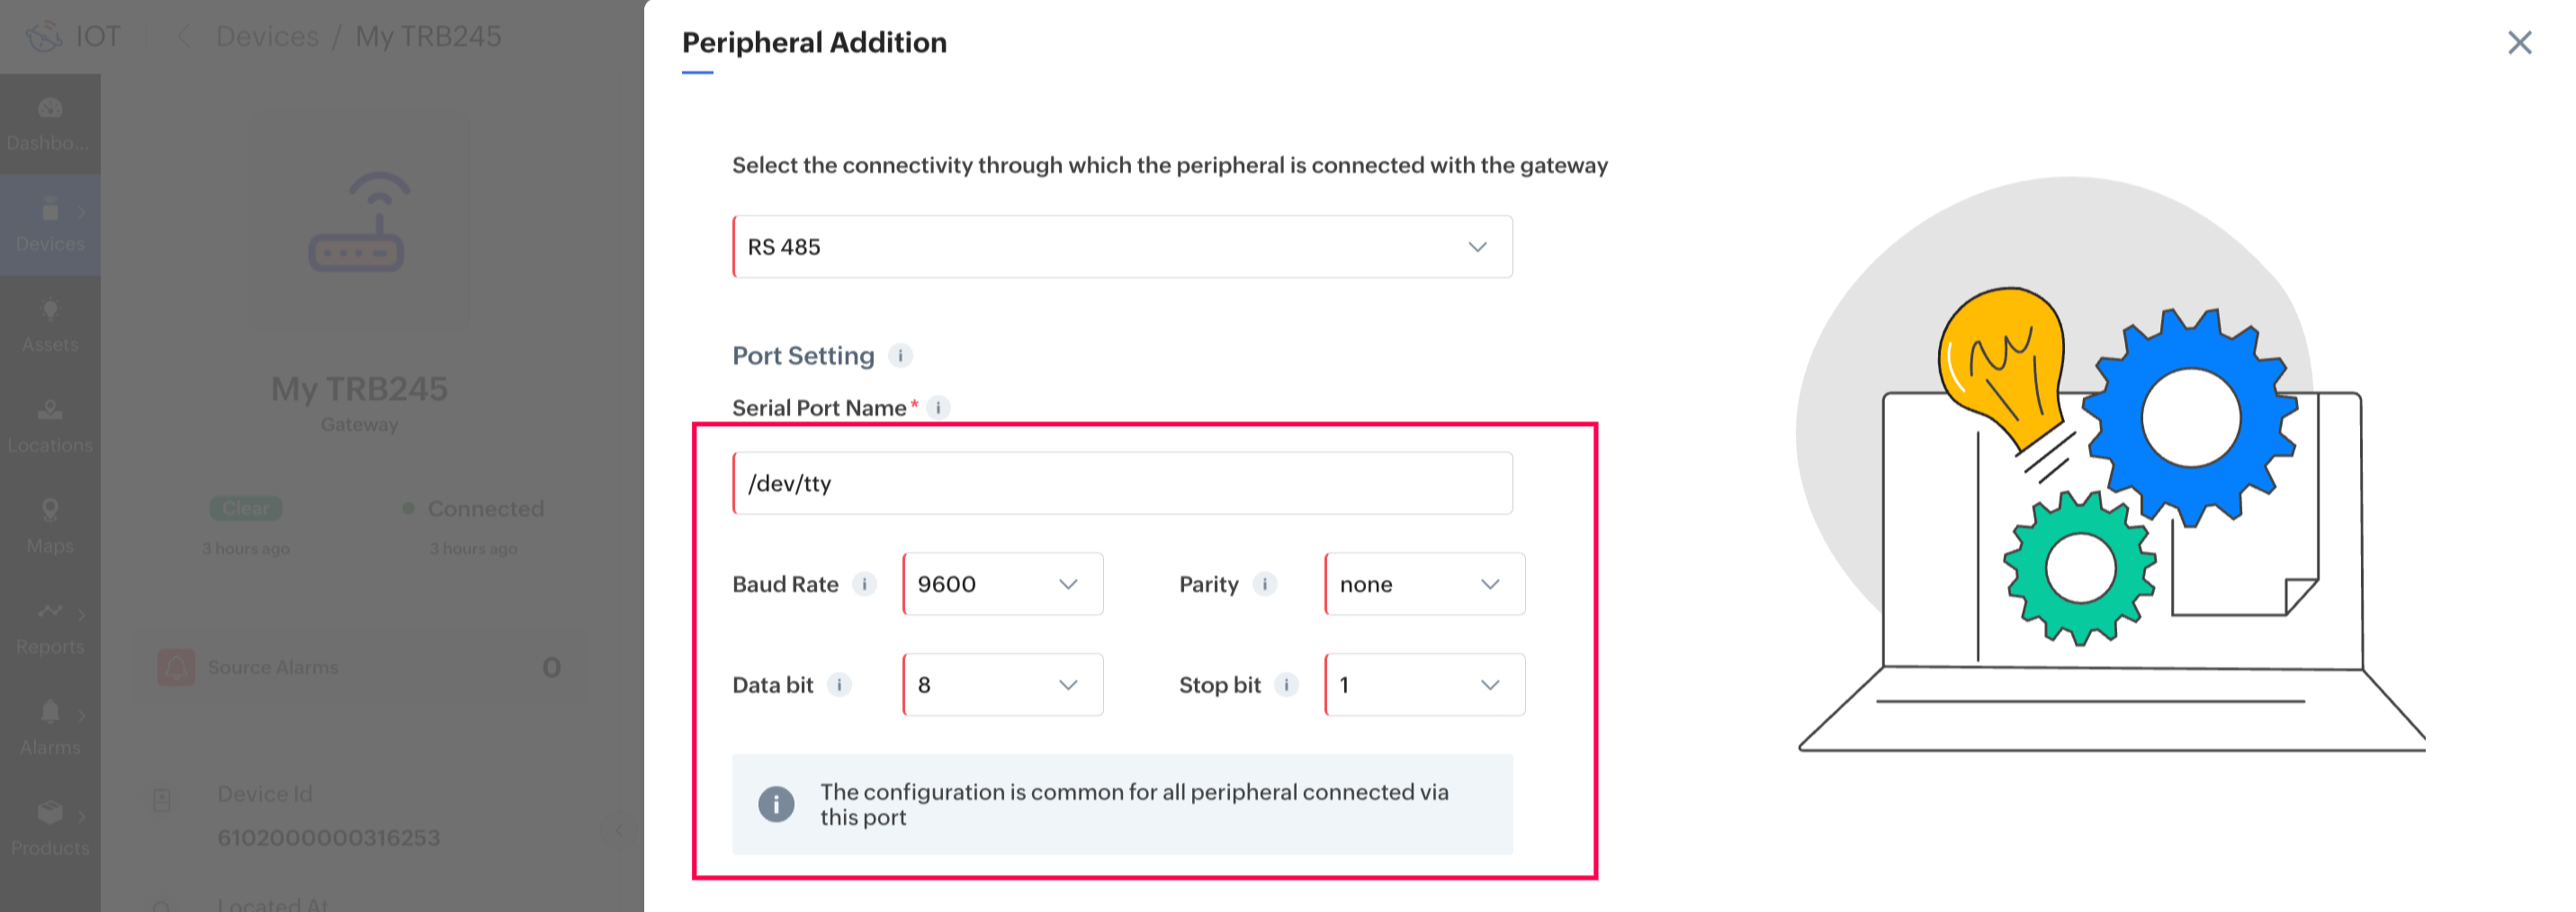Go to Assets in the sidebar
This screenshot has height=912, width=2576.
pyautogui.click(x=50, y=325)
